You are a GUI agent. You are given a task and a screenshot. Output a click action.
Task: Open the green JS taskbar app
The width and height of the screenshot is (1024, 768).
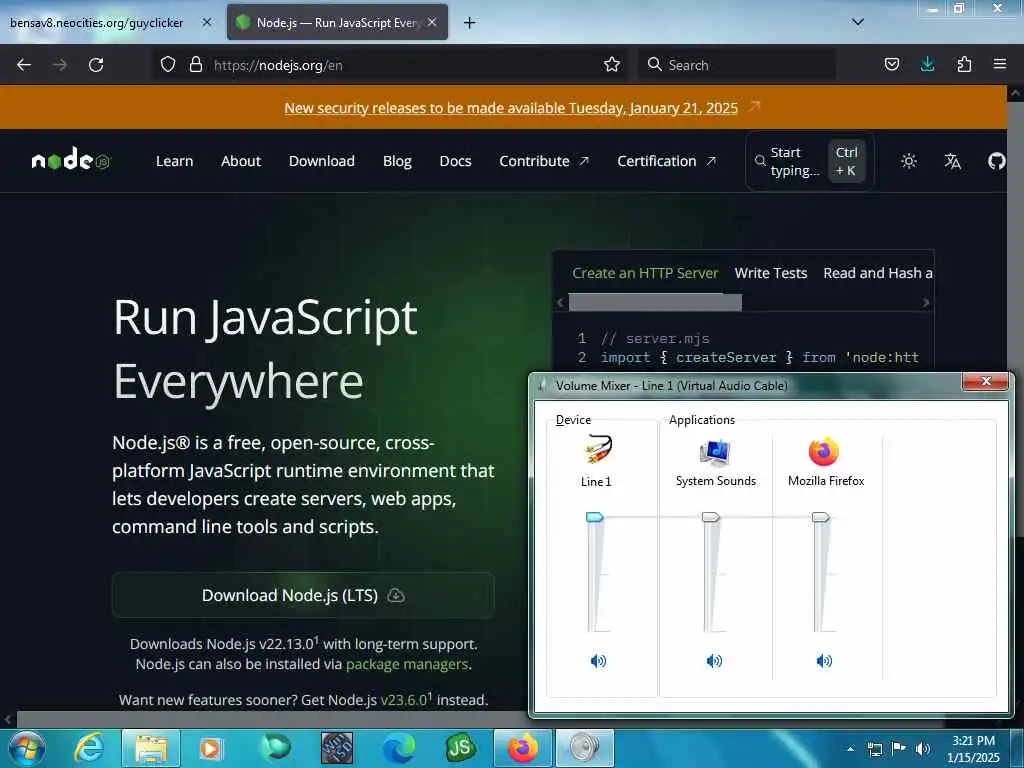(x=460, y=748)
